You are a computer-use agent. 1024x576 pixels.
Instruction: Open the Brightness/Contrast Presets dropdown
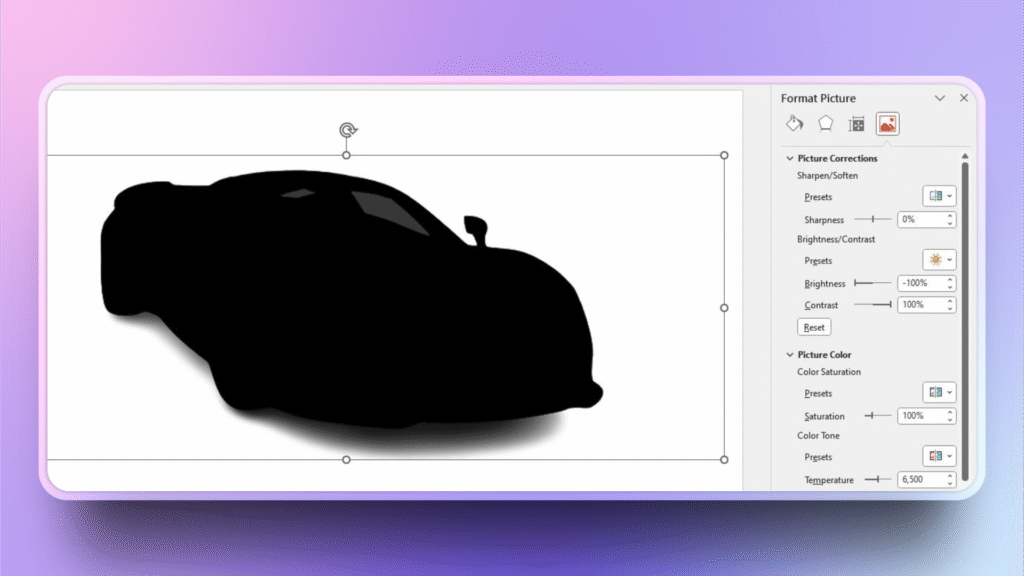click(x=939, y=260)
